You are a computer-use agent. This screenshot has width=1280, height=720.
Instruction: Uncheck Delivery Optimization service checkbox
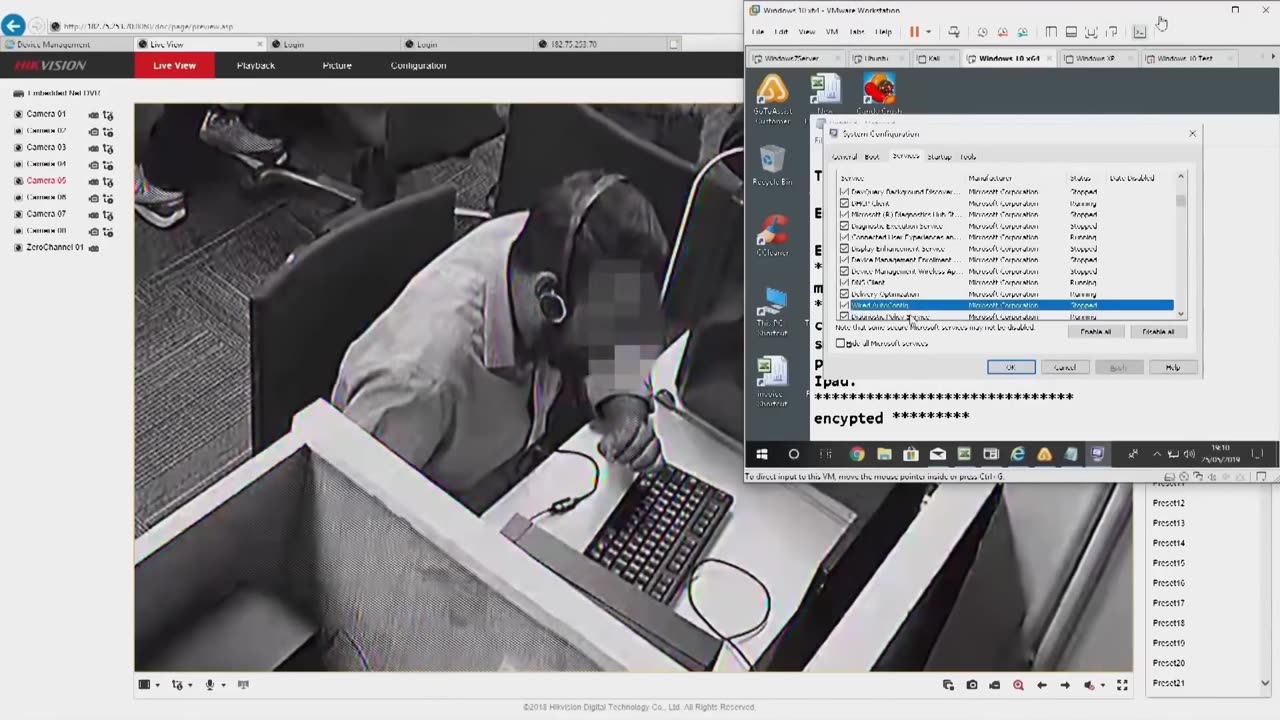pyautogui.click(x=844, y=294)
